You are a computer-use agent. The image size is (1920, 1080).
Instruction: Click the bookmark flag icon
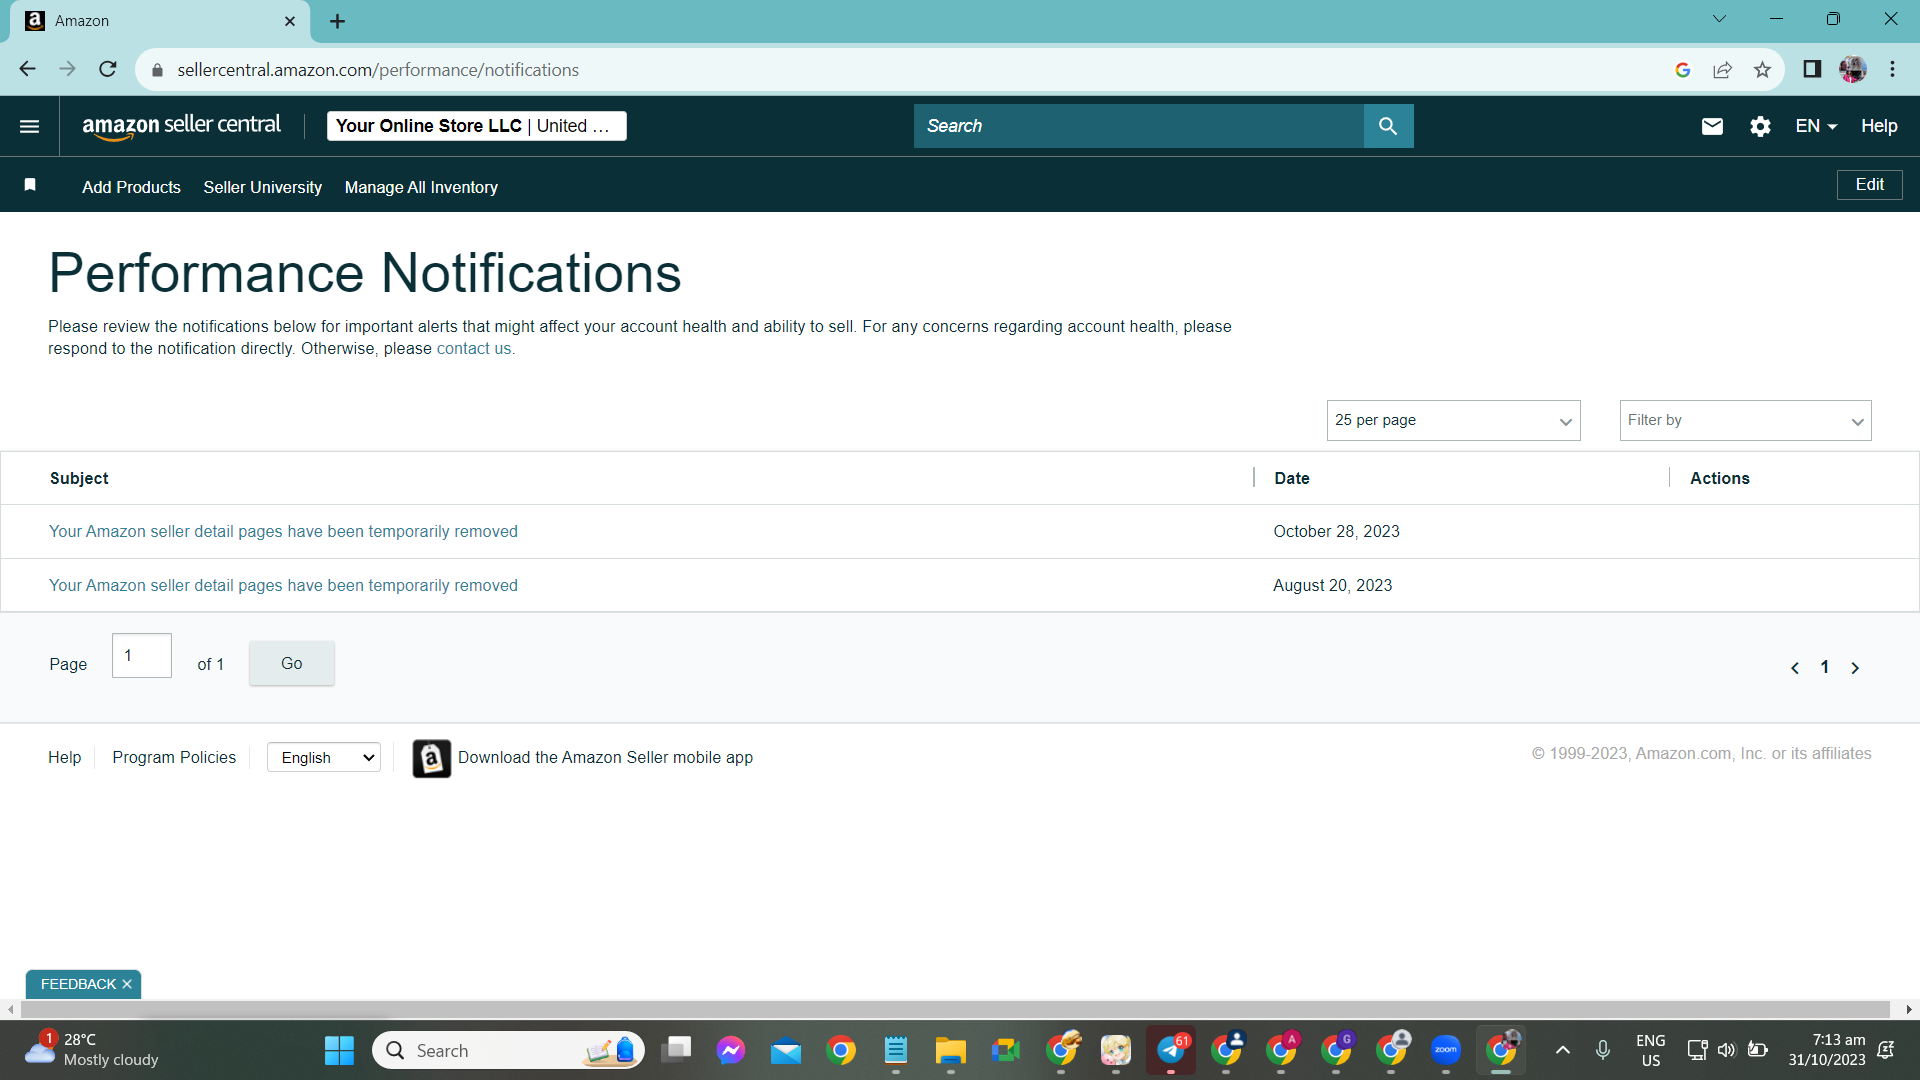(x=30, y=185)
